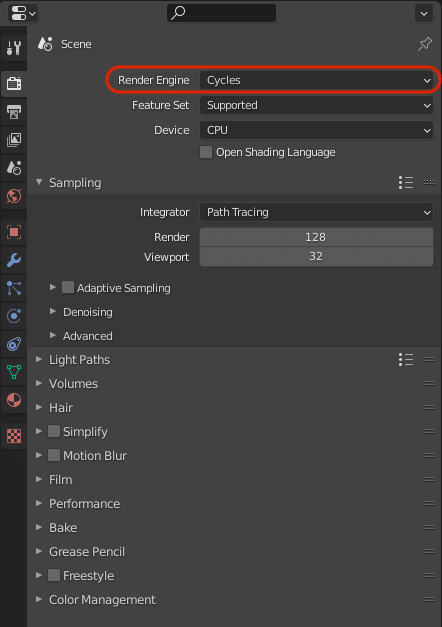Viewport: 442px width, 627px height.
Task: Expand the Bake panel
Action: tap(39, 527)
